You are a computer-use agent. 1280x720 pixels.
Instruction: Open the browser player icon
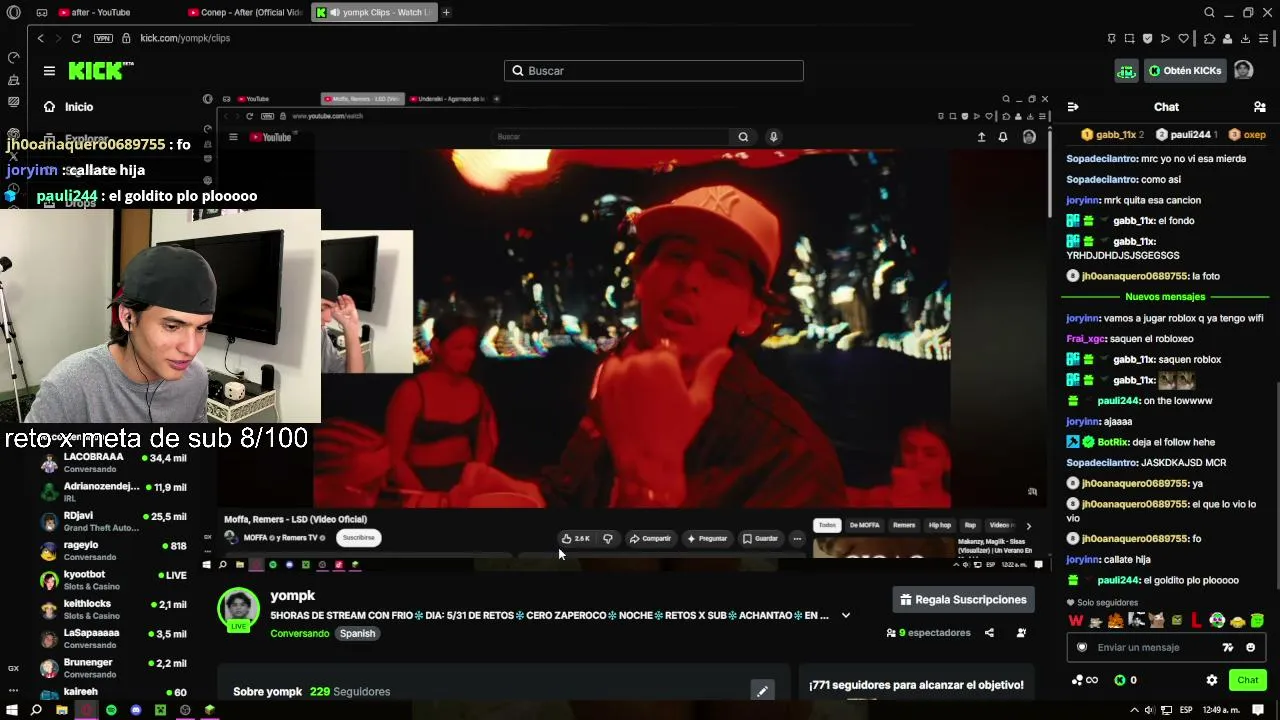tap(1165, 38)
